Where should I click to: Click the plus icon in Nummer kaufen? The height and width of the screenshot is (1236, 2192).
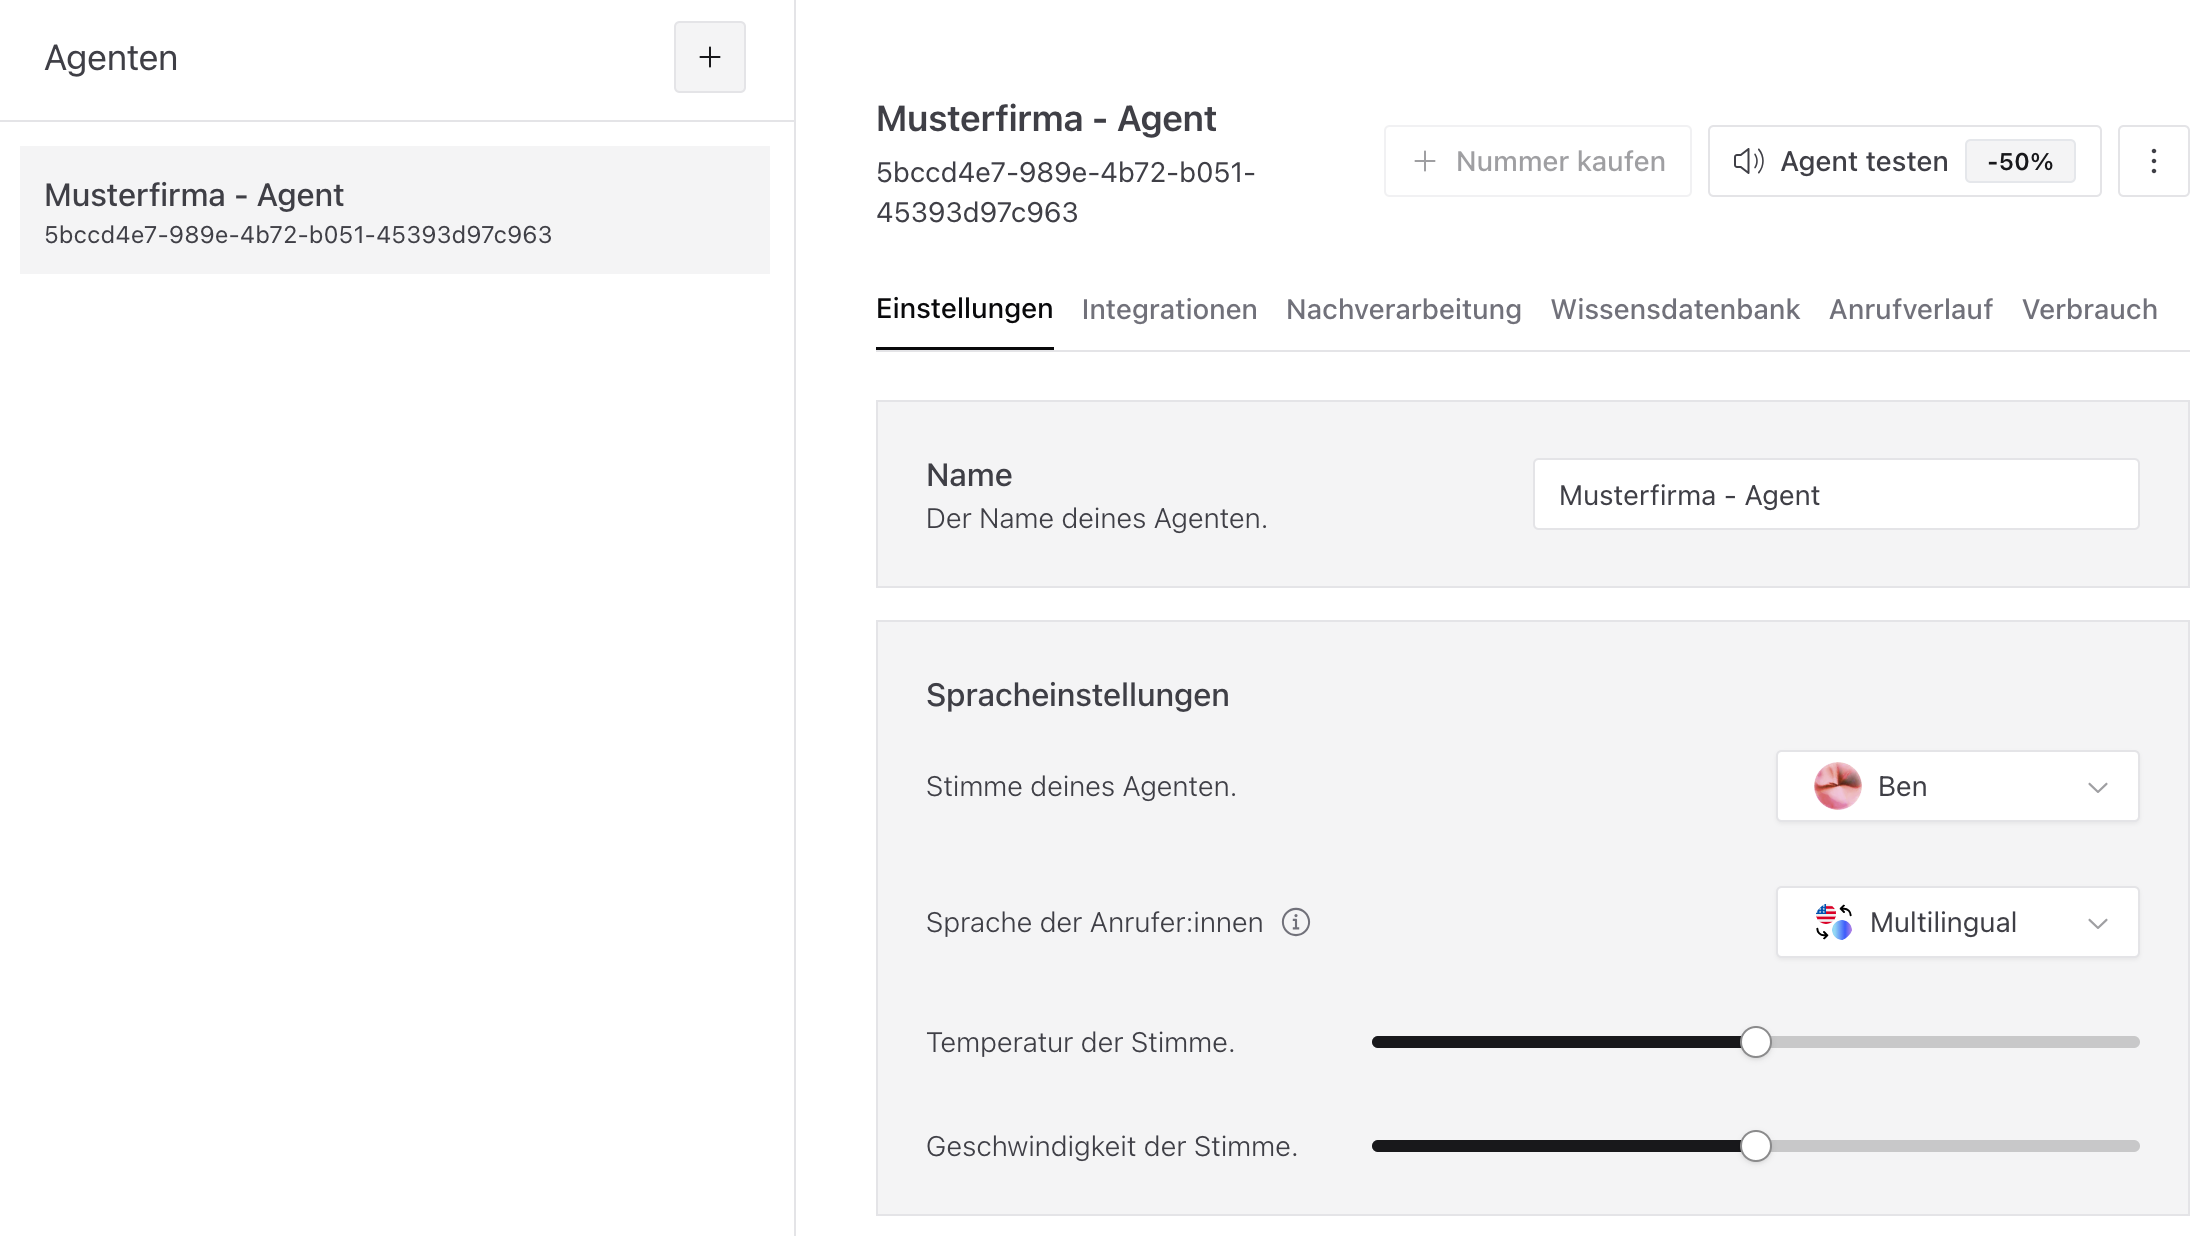coord(1425,161)
